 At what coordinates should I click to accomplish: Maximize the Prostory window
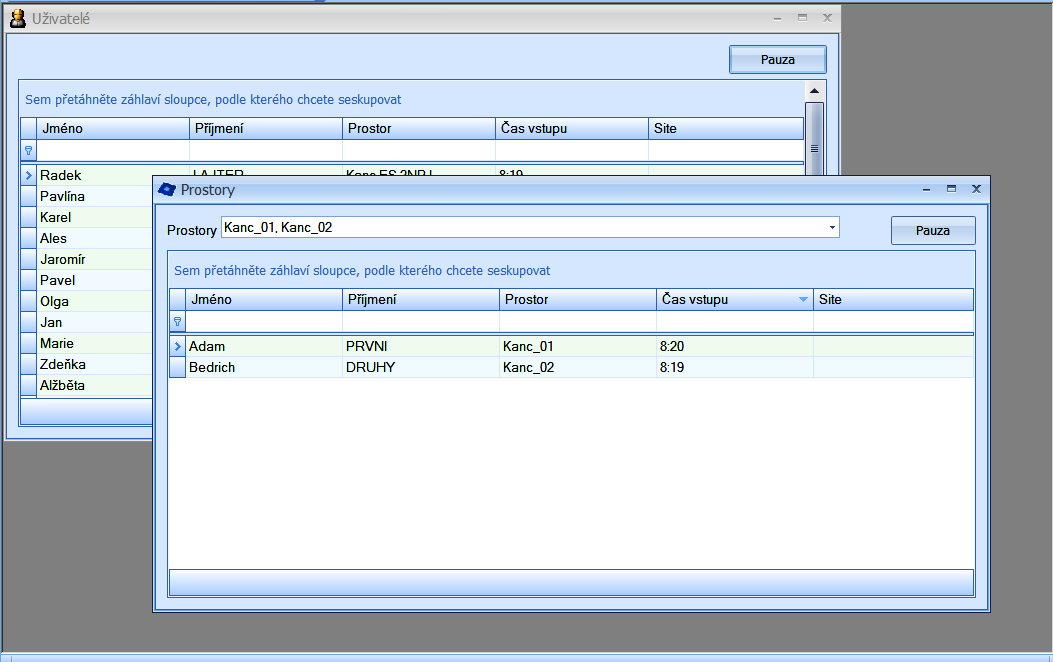click(x=951, y=189)
